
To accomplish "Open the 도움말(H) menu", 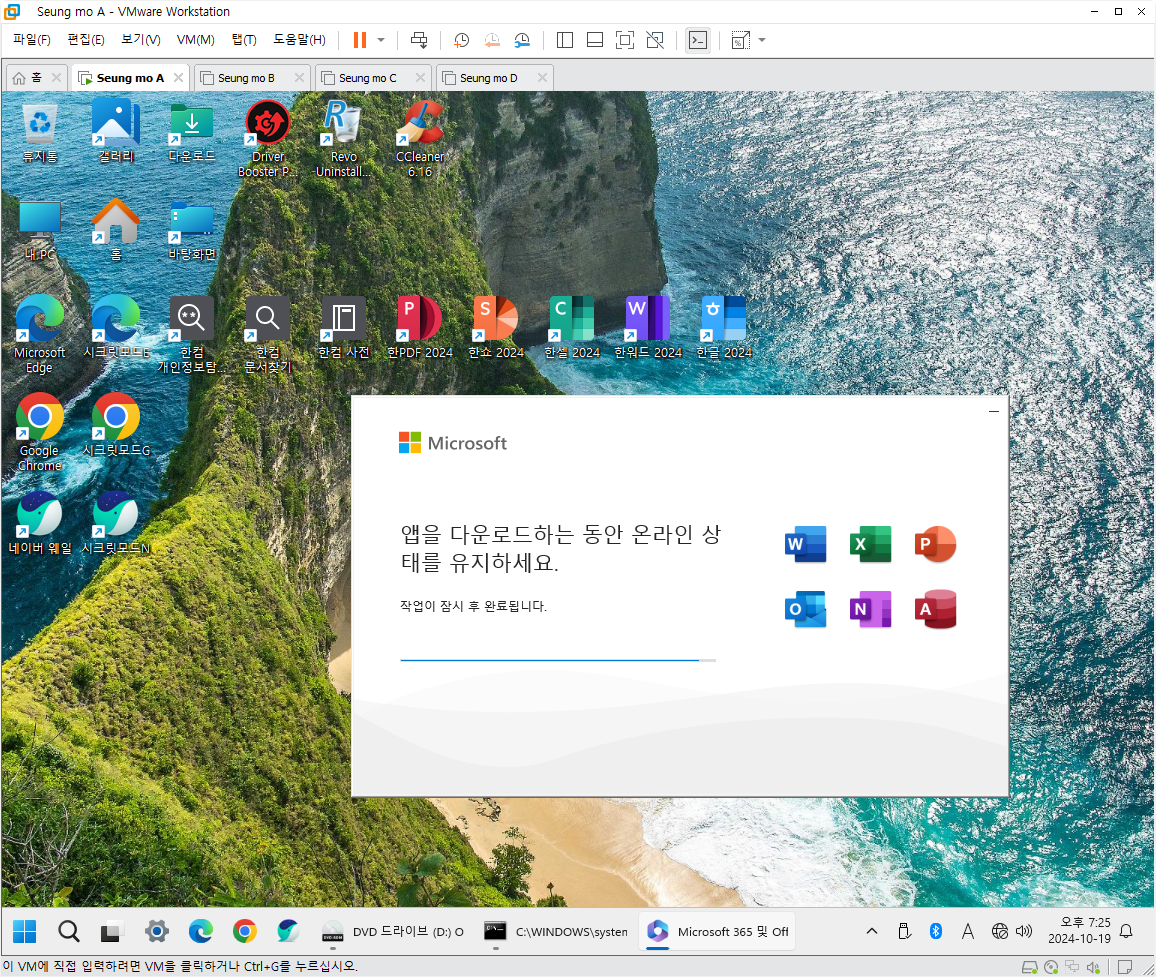I will click(299, 40).
